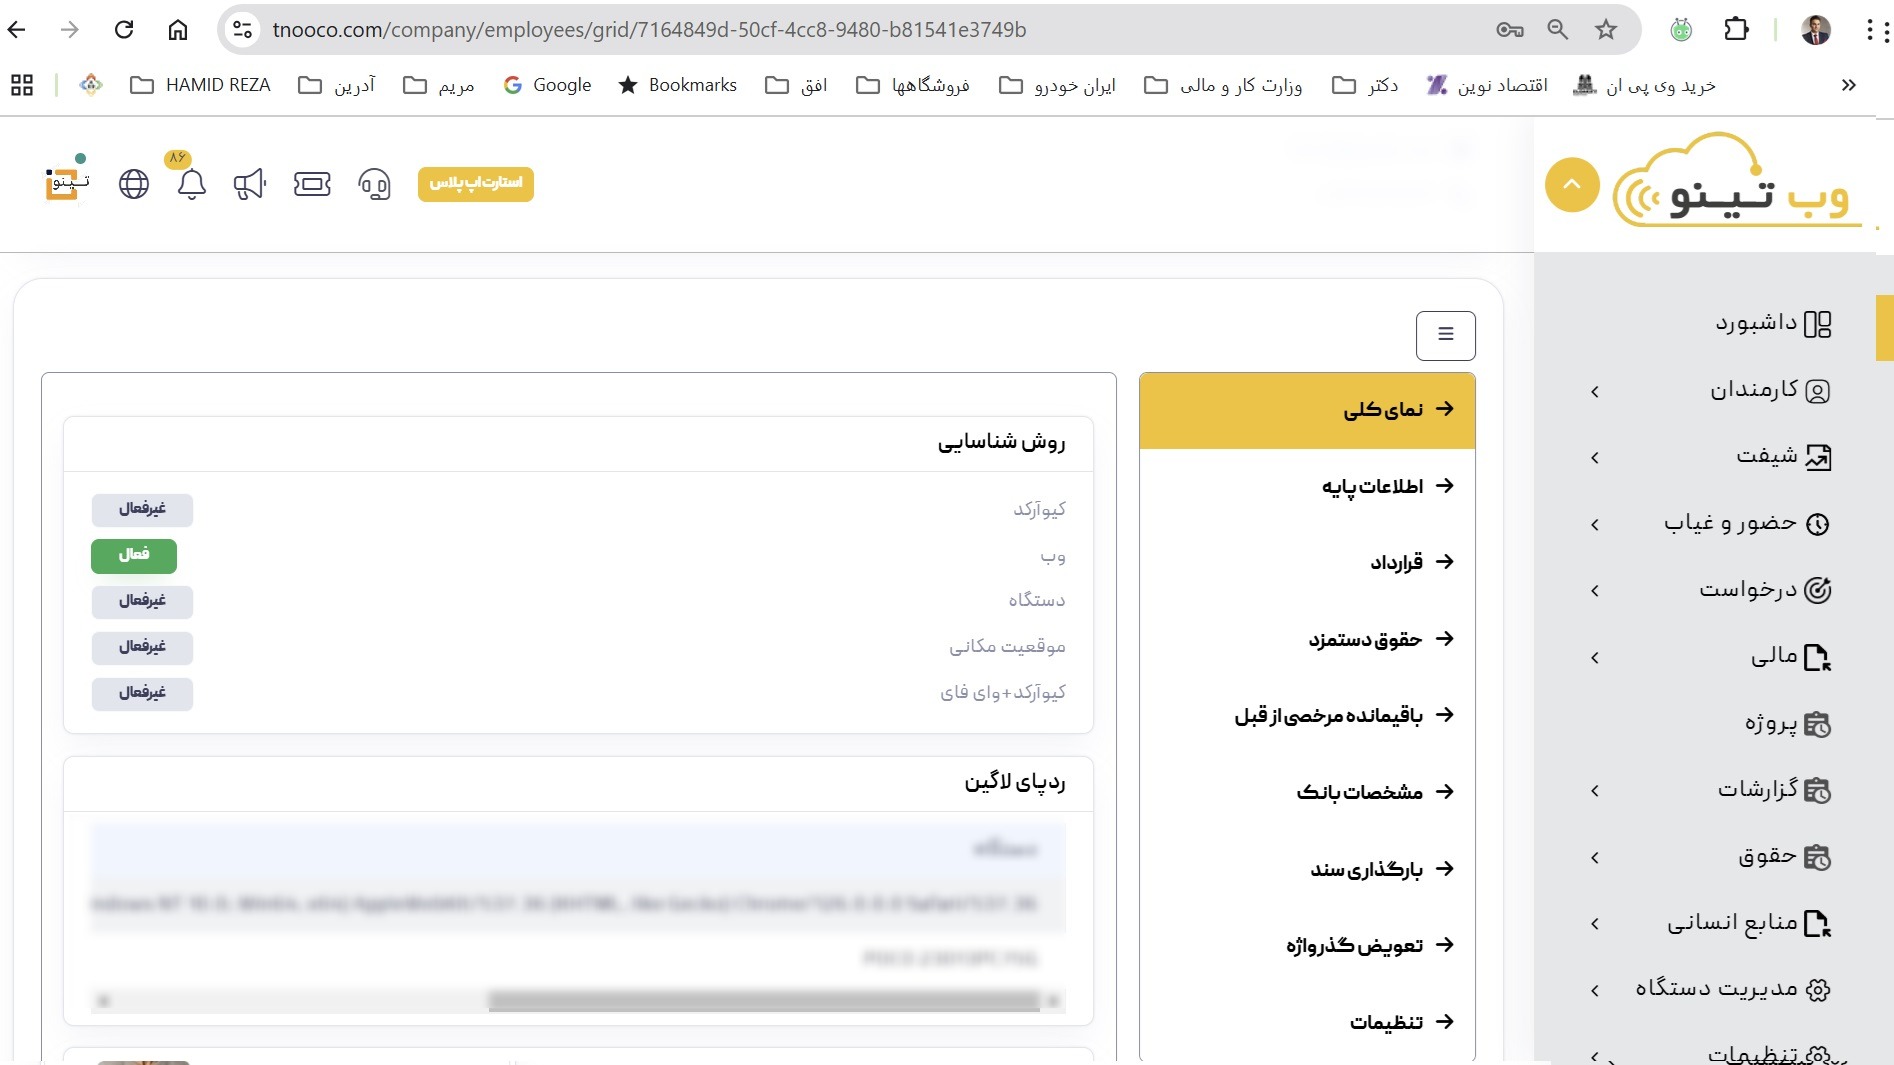
Task: Bookmark this page with star icon
Action: coord(1606,30)
